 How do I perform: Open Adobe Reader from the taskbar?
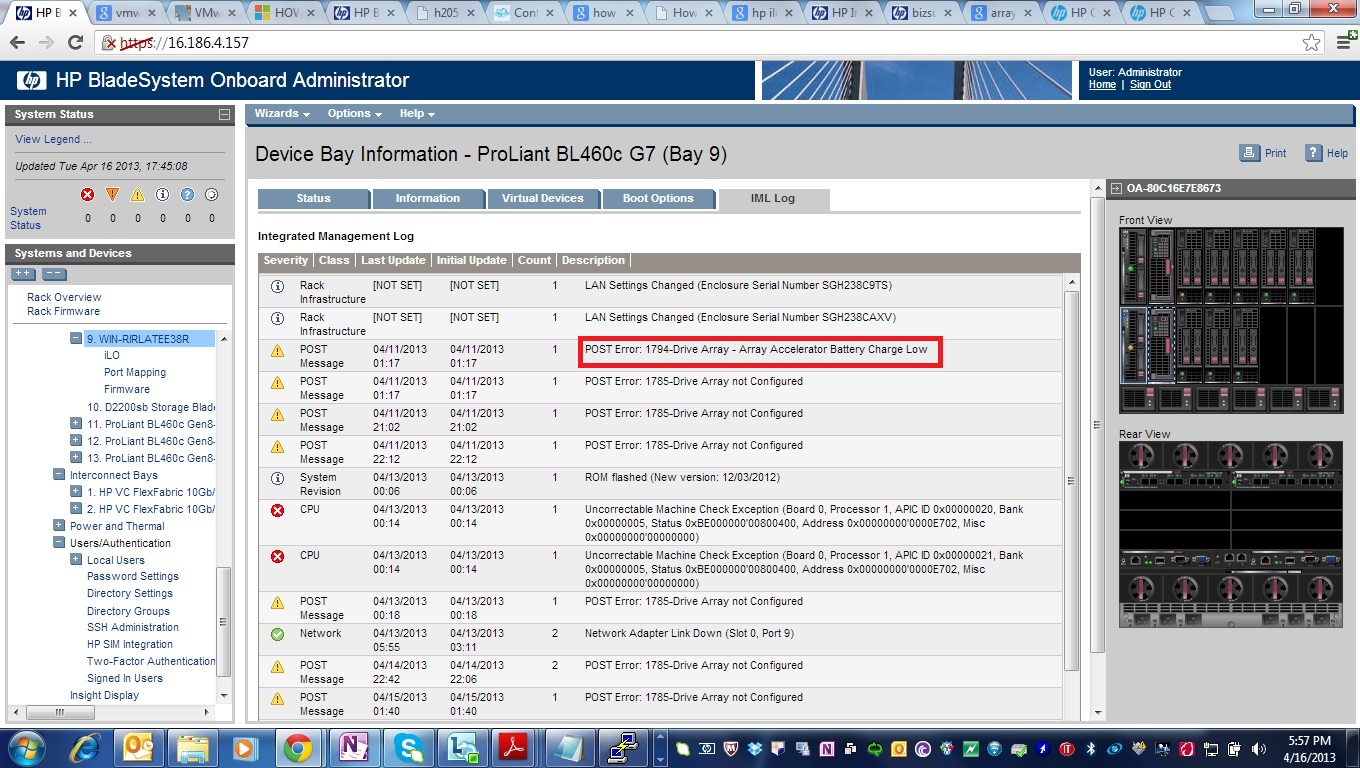(x=512, y=747)
